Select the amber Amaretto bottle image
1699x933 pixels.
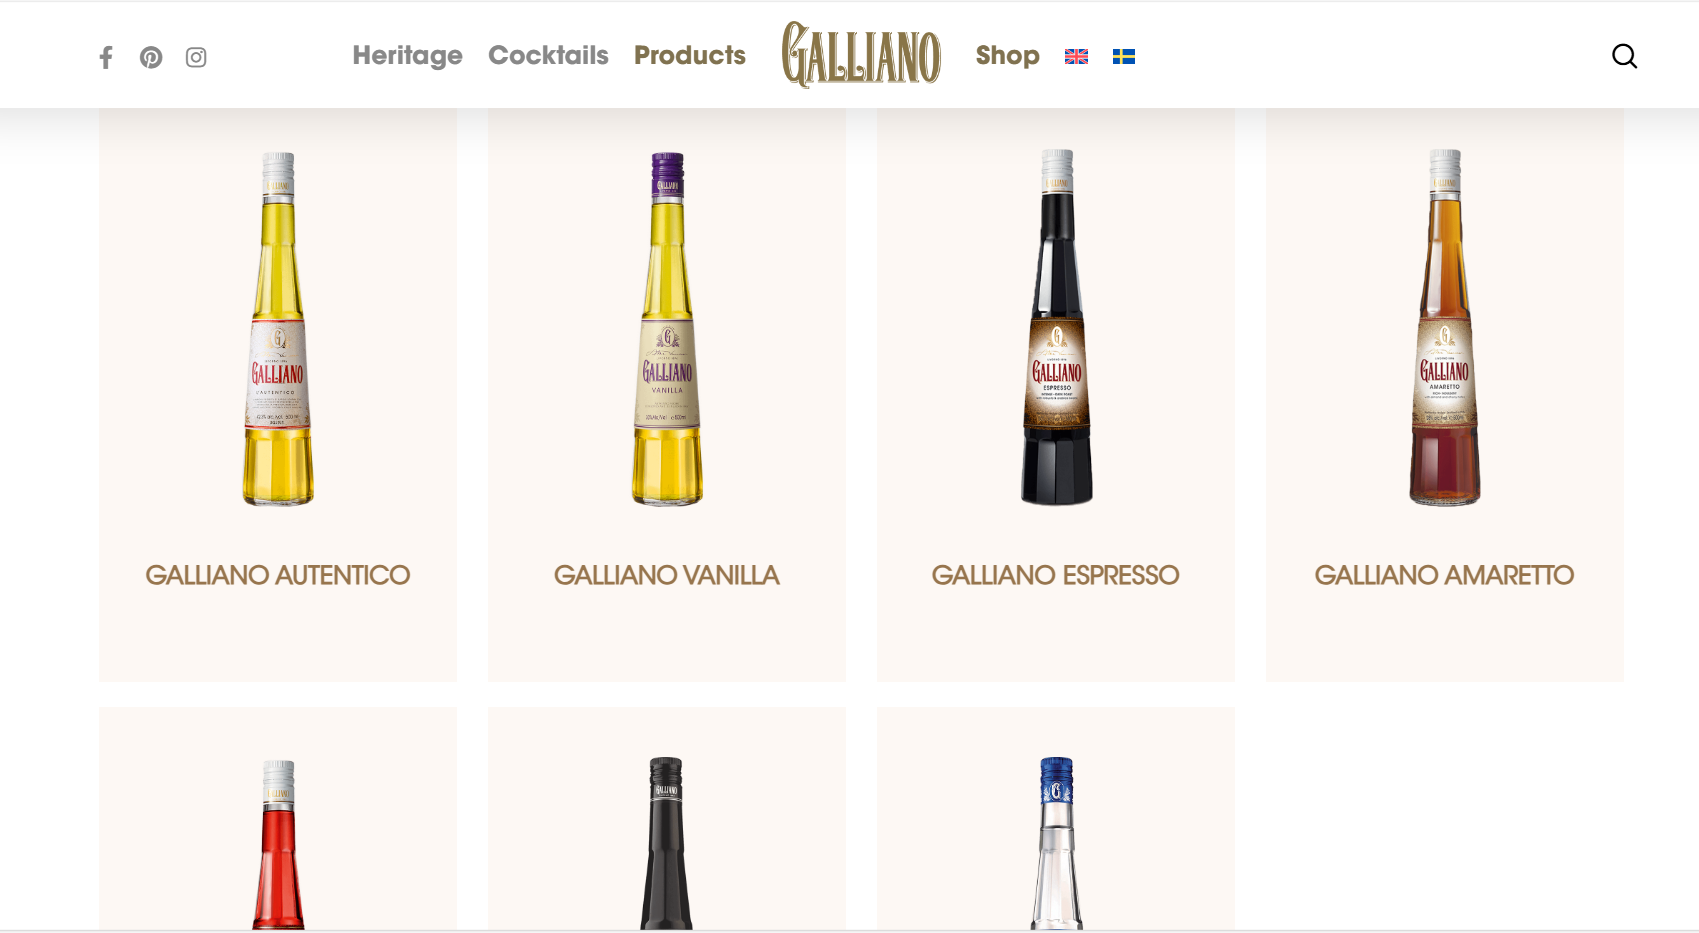(x=1445, y=327)
